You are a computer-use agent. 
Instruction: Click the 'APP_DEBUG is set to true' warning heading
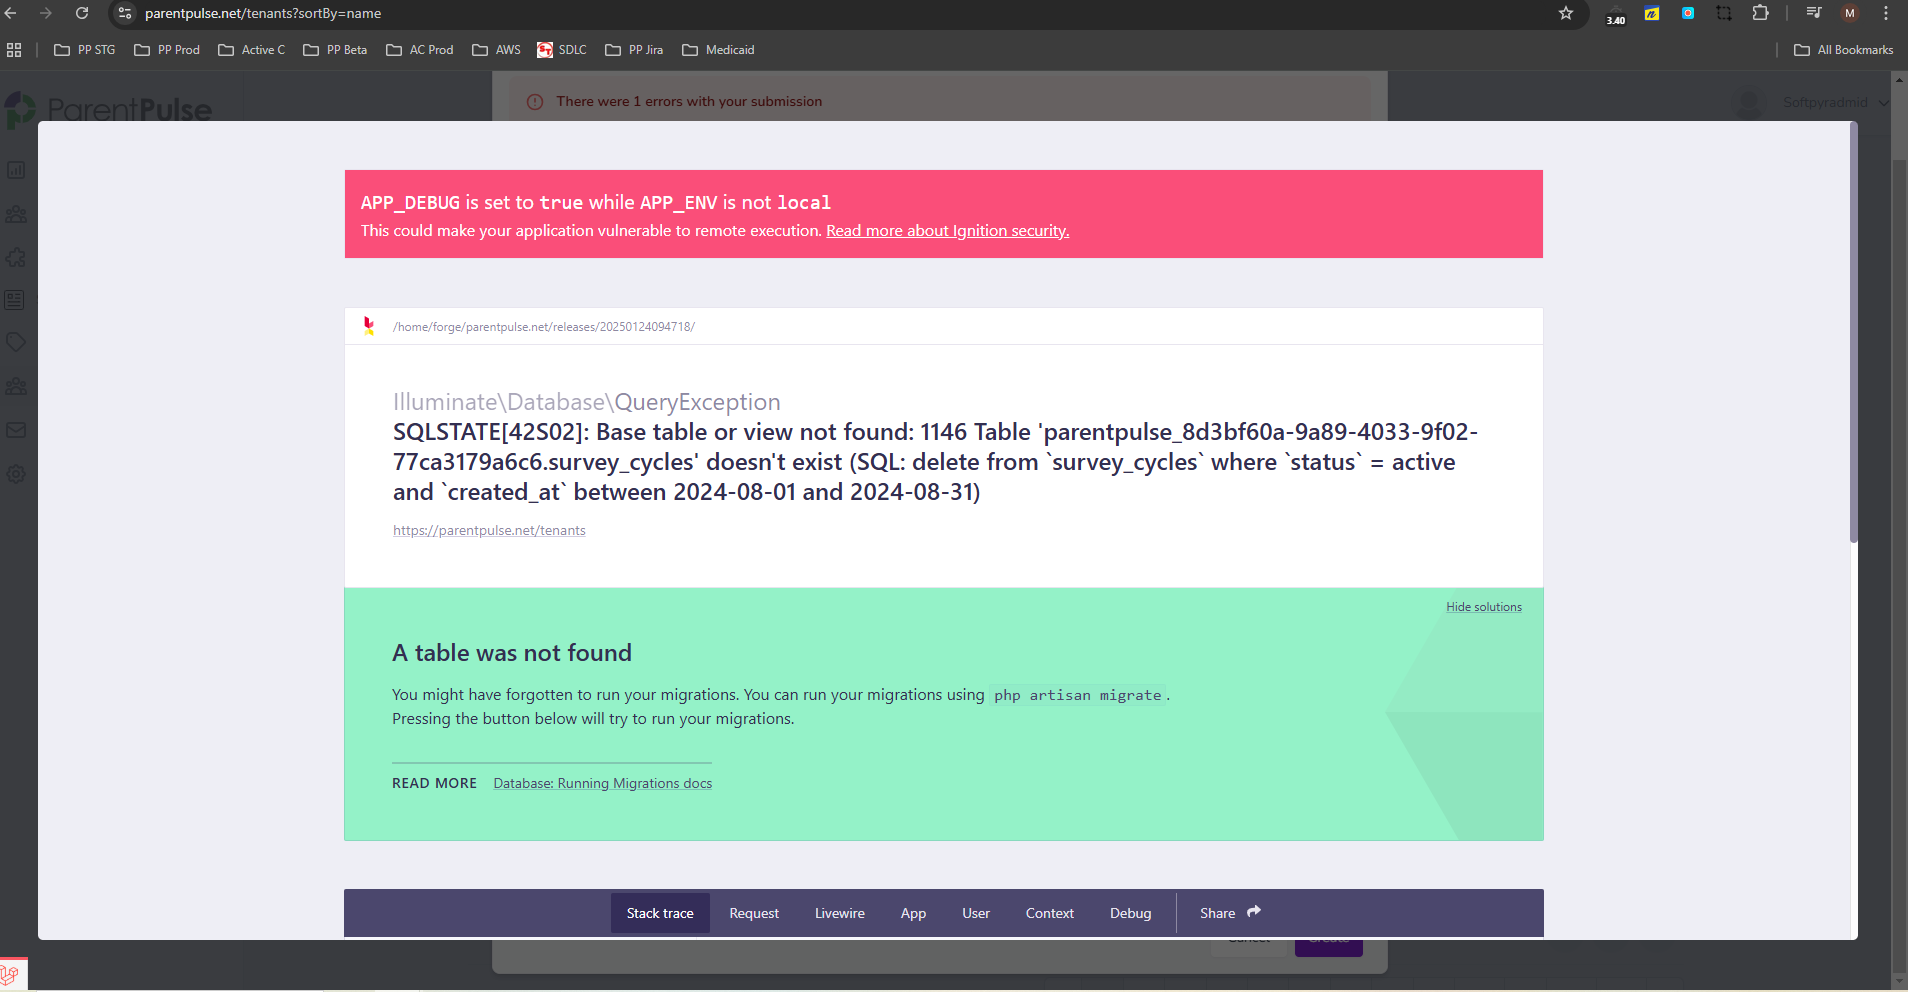pos(596,203)
